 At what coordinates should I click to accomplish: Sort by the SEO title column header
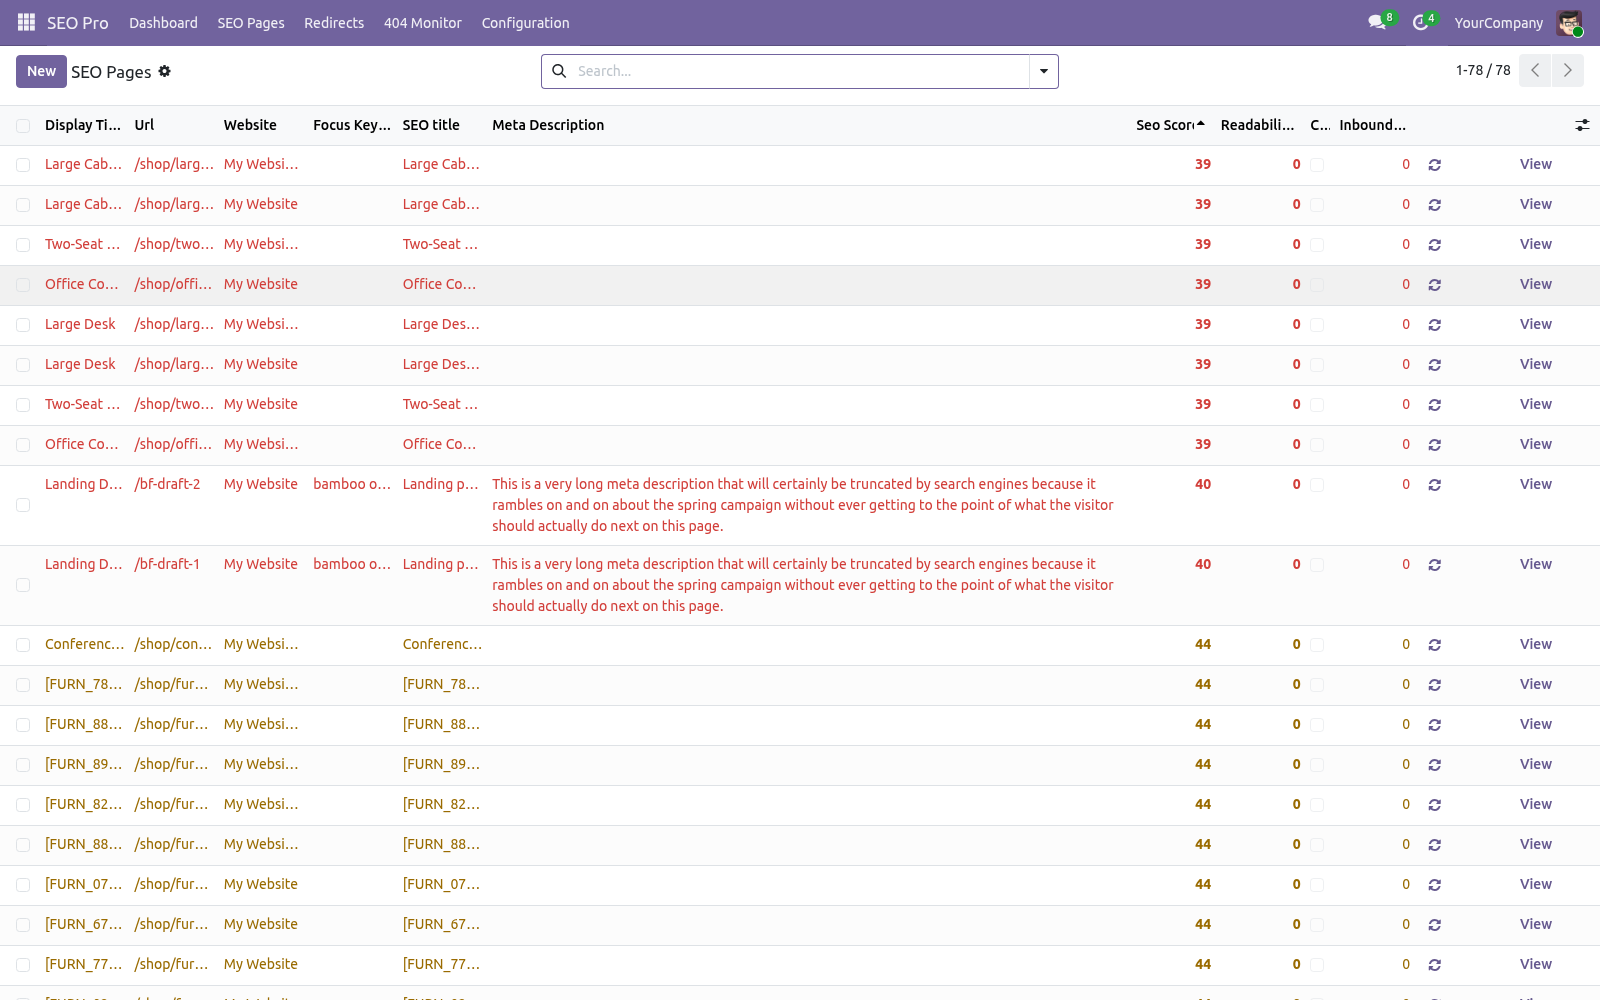tap(431, 125)
